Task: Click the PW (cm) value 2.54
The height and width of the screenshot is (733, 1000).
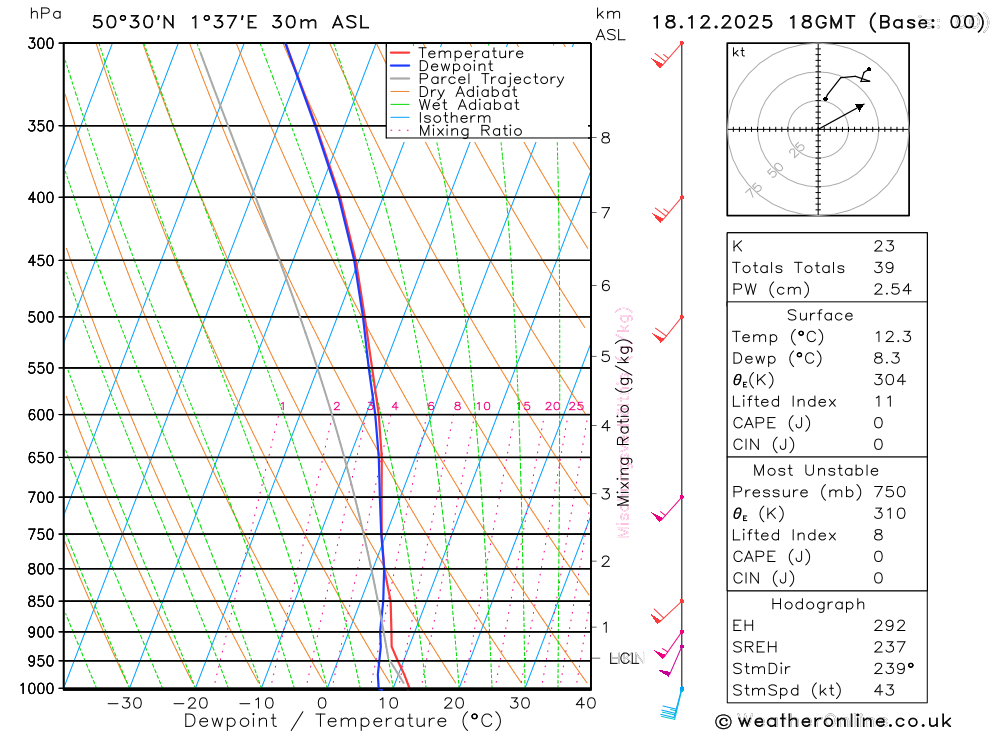Action: tap(892, 289)
